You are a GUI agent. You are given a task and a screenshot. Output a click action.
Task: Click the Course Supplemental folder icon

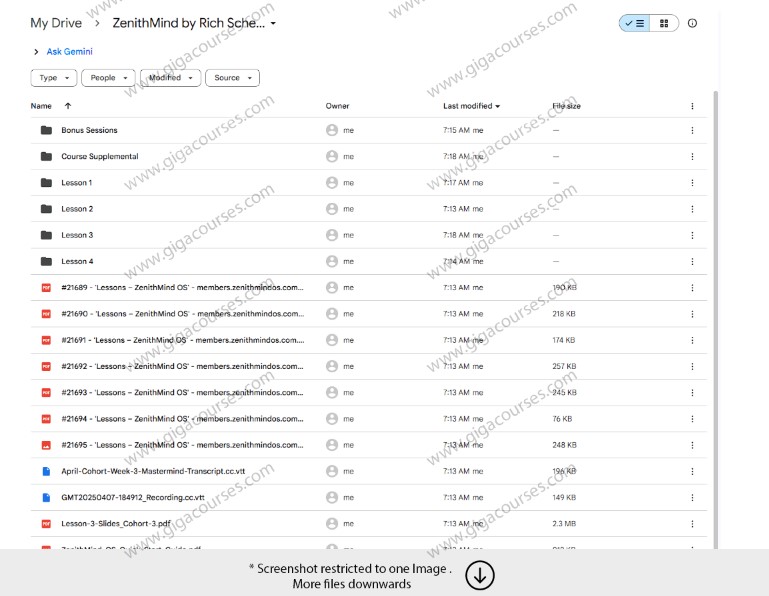tap(46, 156)
